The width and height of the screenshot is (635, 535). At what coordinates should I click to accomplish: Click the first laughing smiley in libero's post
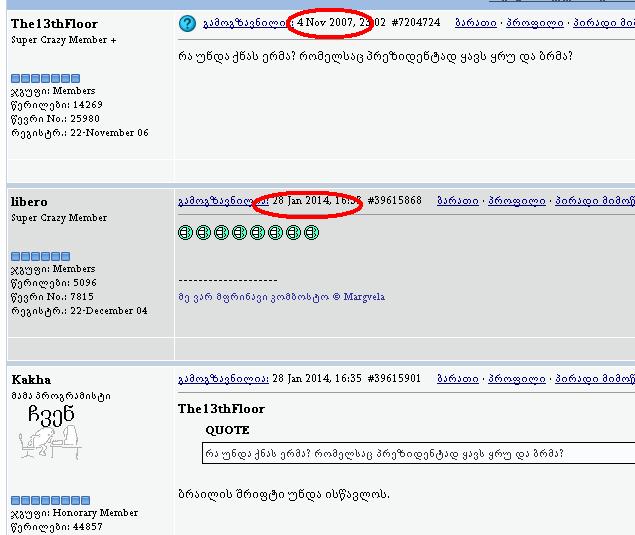pyautogui.click(x=185, y=232)
